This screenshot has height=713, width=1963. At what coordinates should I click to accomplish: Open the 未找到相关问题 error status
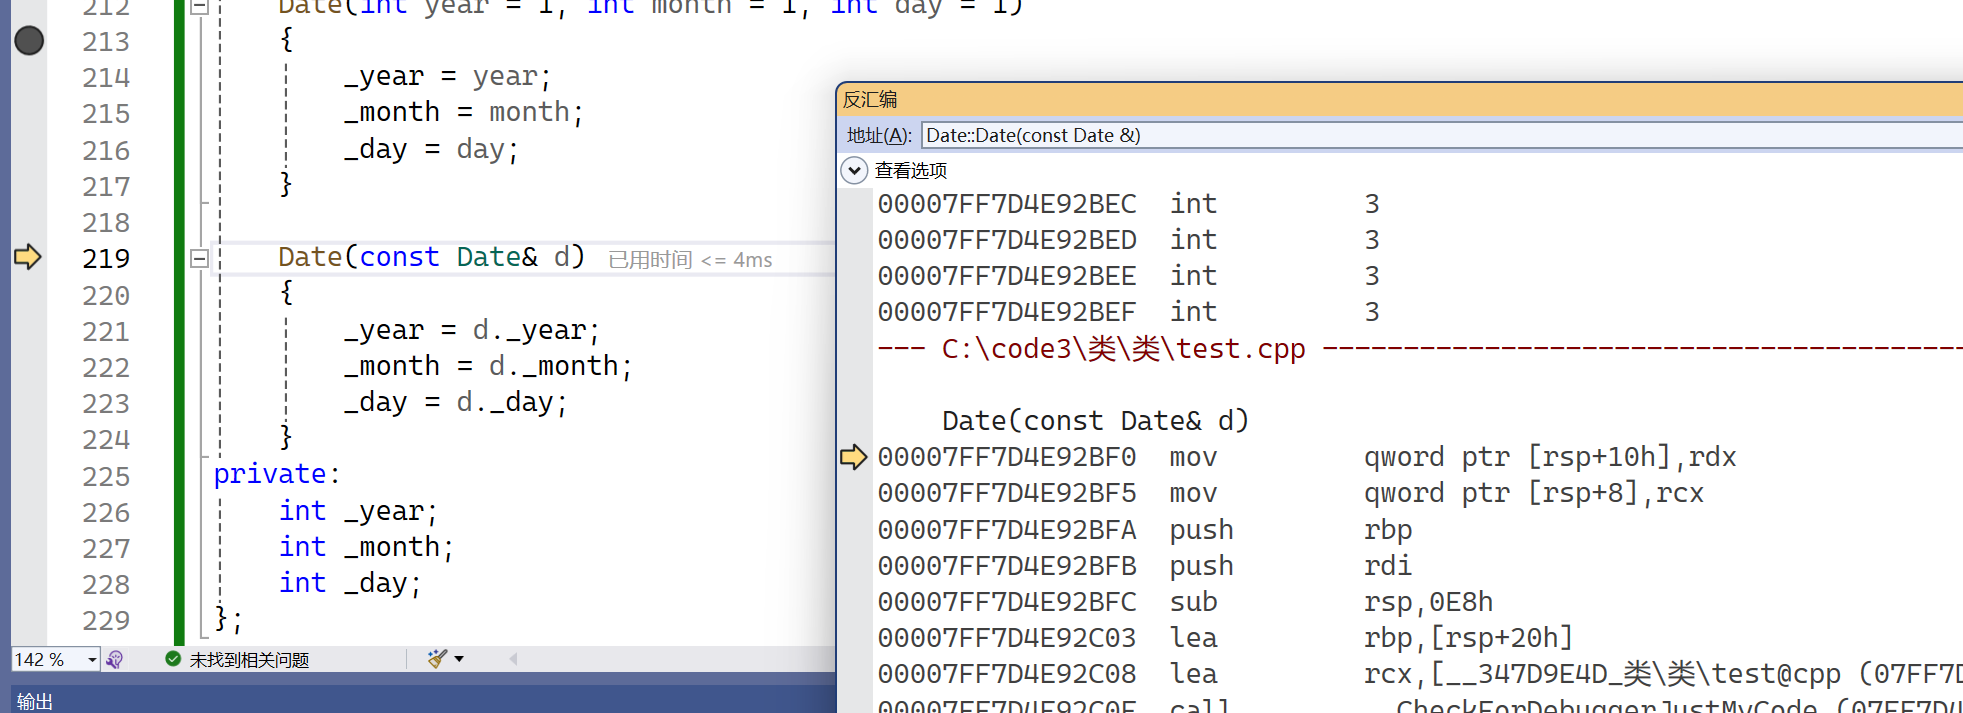249,660
